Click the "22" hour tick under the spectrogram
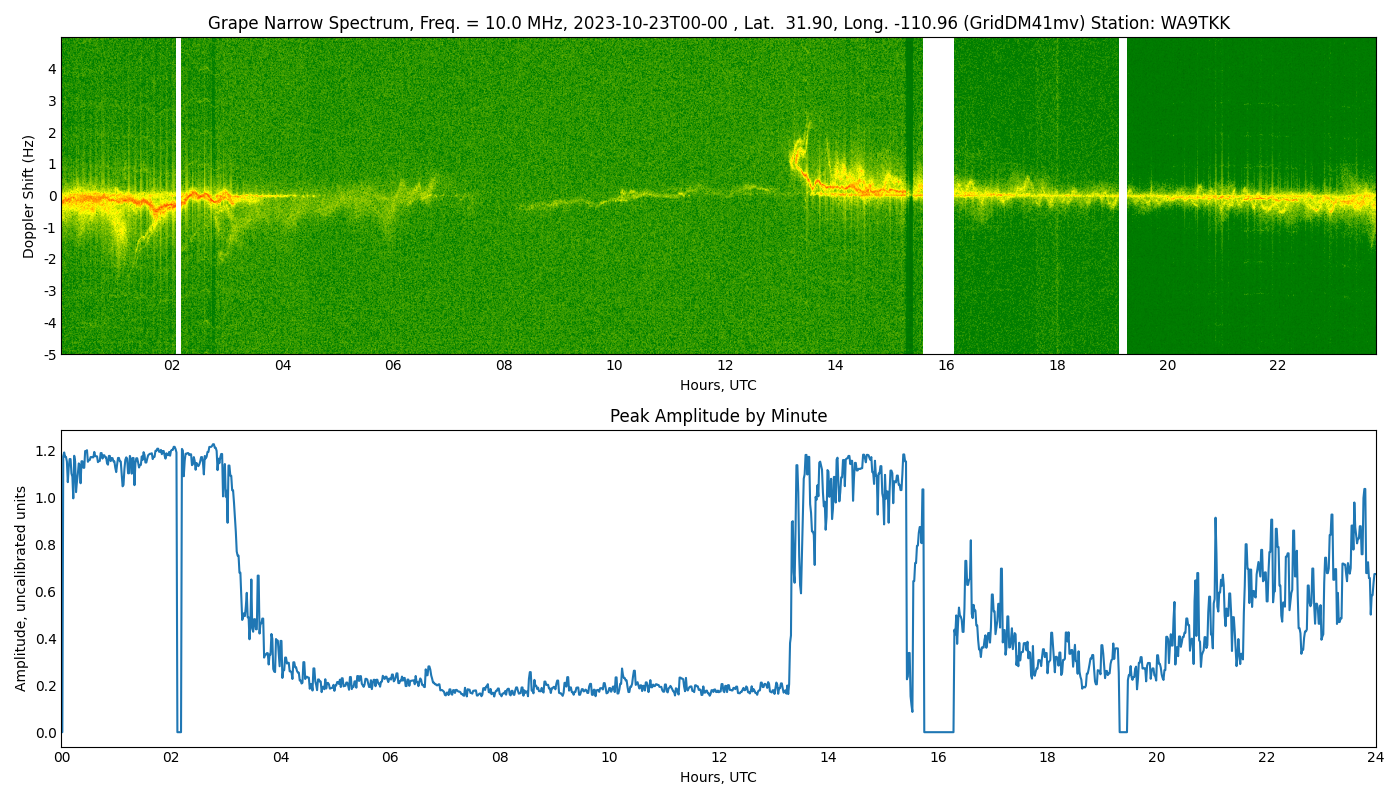1400x800 pixels. 1277,366
